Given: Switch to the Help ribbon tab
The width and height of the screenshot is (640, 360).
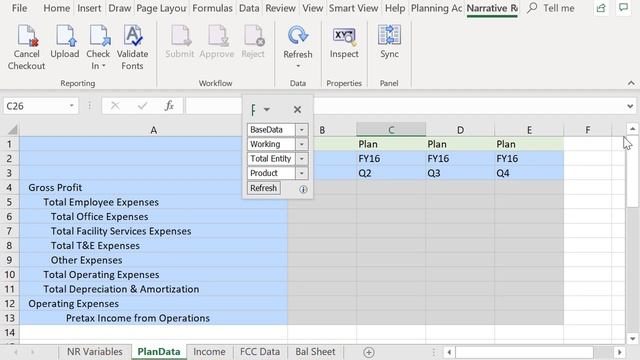Looking at the screenshot, I should (x=395, y=8).
